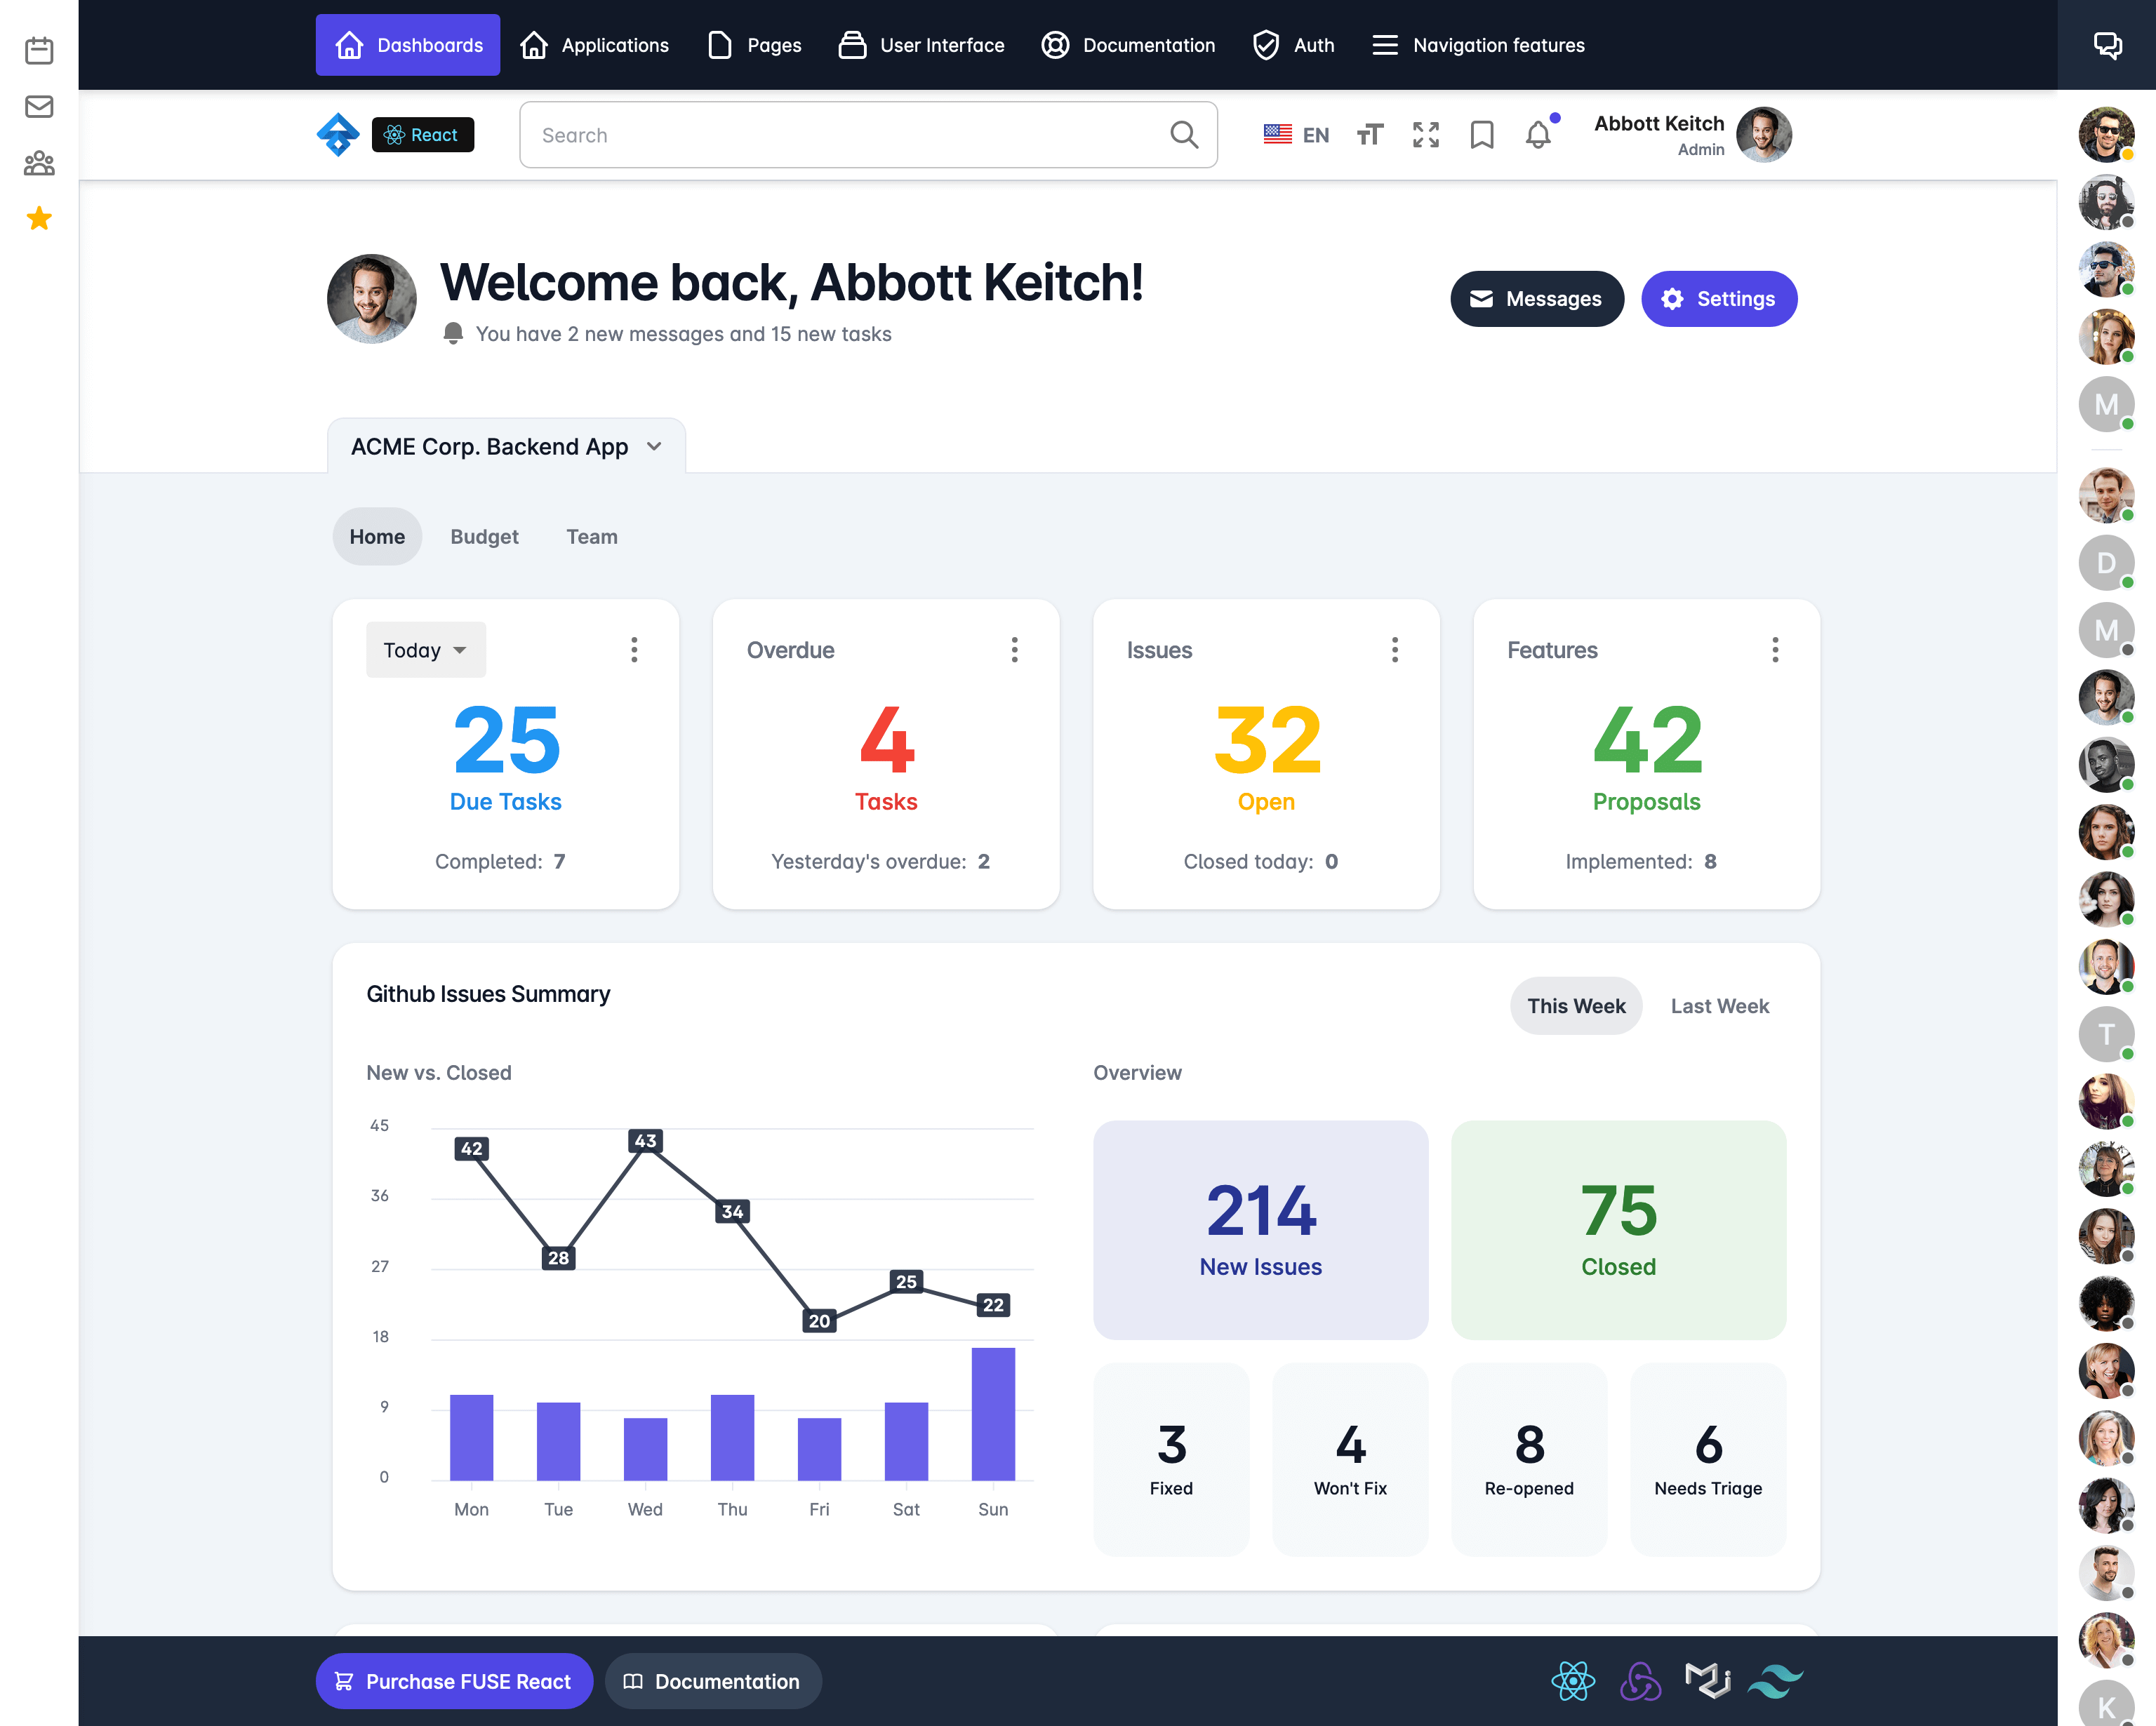Click the Needs Triage tile
Image resolution: width=2156 pixels, height=1726 pixels.
[1708, 1459]
